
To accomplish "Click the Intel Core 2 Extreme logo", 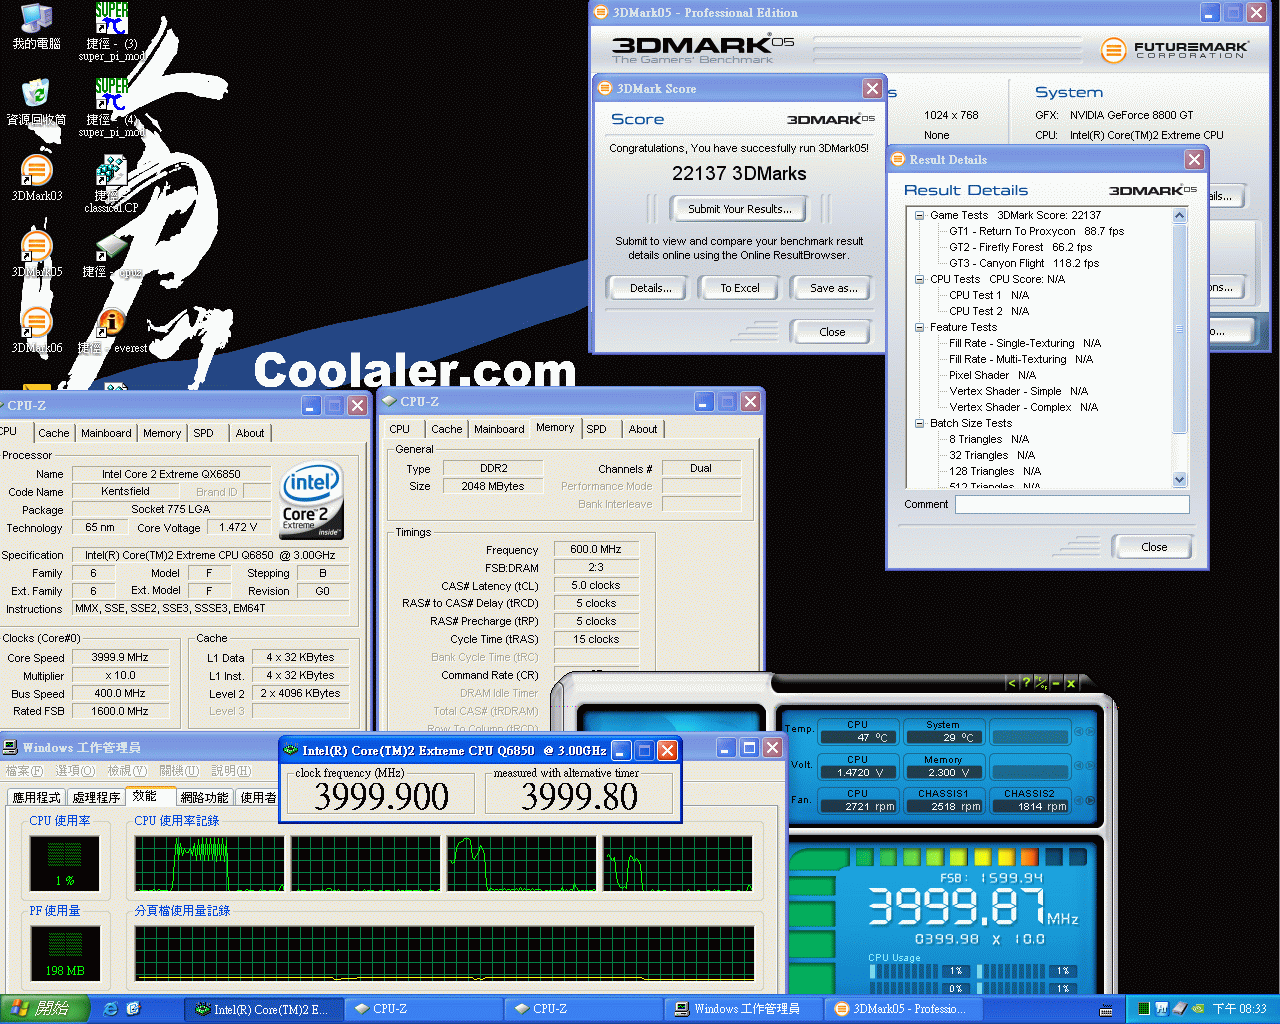I will (x=311, y=498).
